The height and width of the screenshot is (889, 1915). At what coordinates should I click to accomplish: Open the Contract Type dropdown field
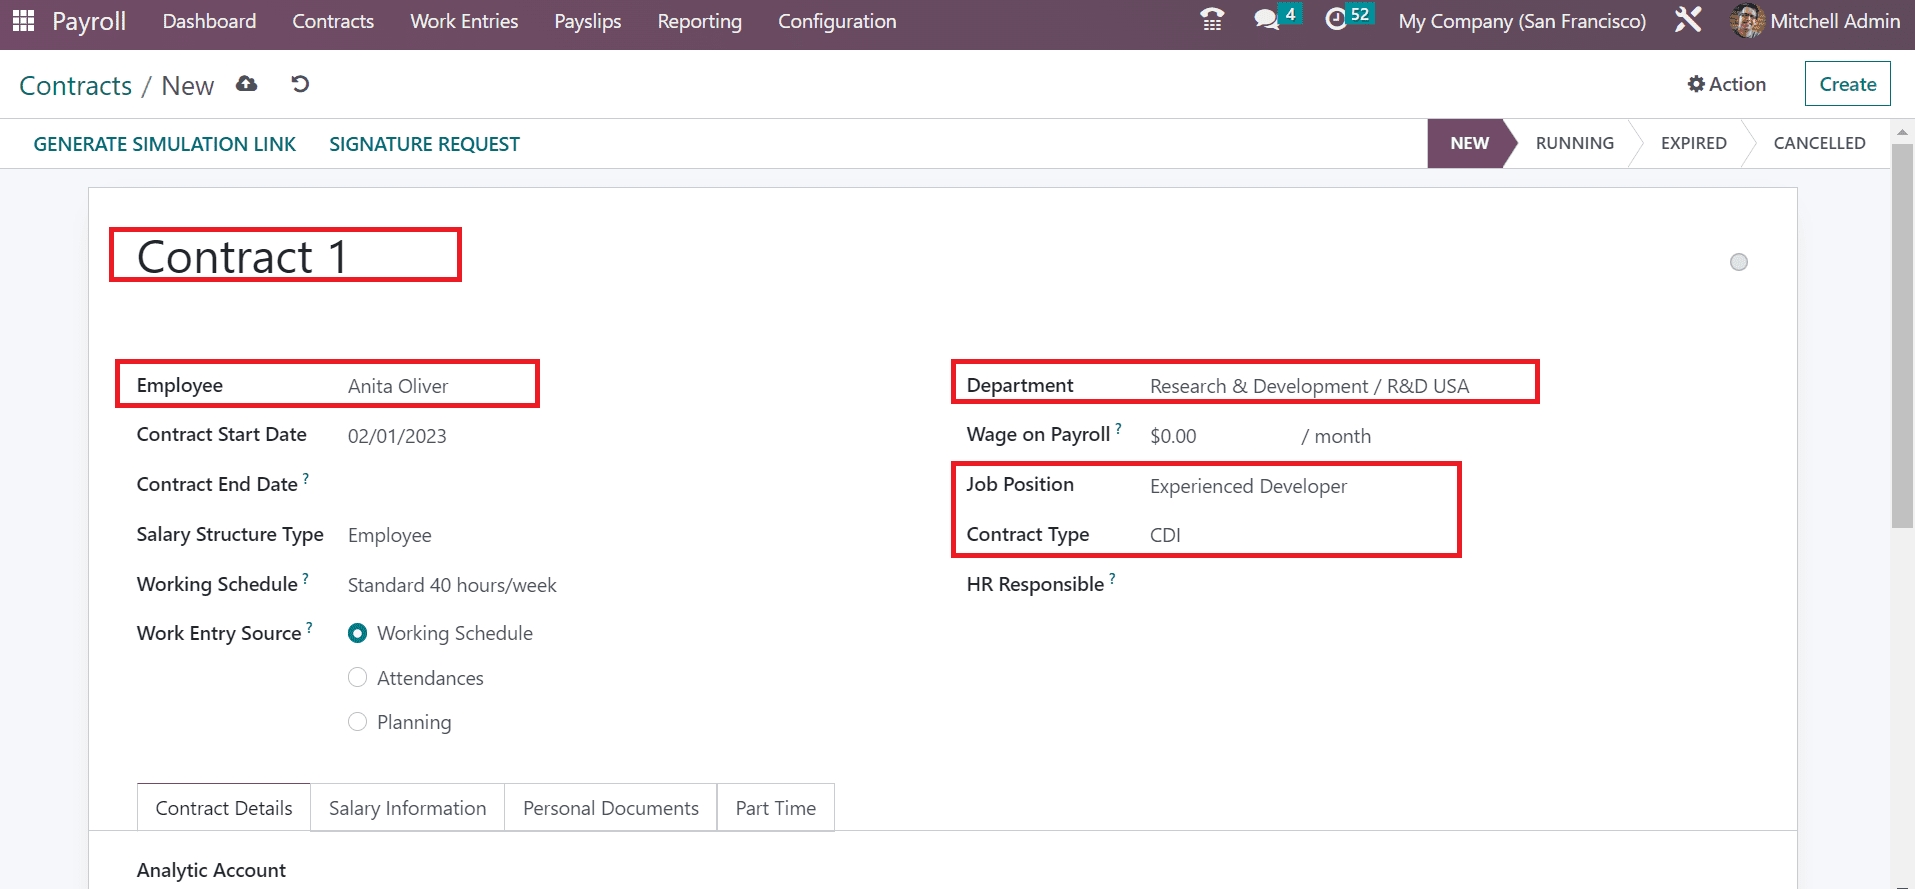coord(1300,535)
